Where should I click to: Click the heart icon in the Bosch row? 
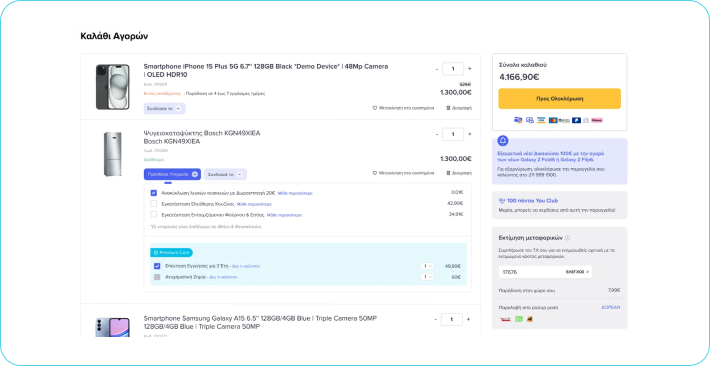tap(374, 173)
